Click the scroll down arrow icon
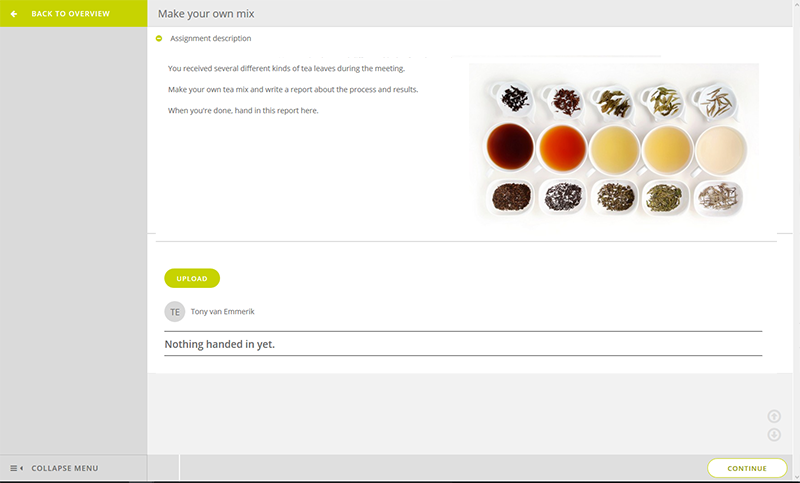 pyautogui.click(x=774, y=435)
